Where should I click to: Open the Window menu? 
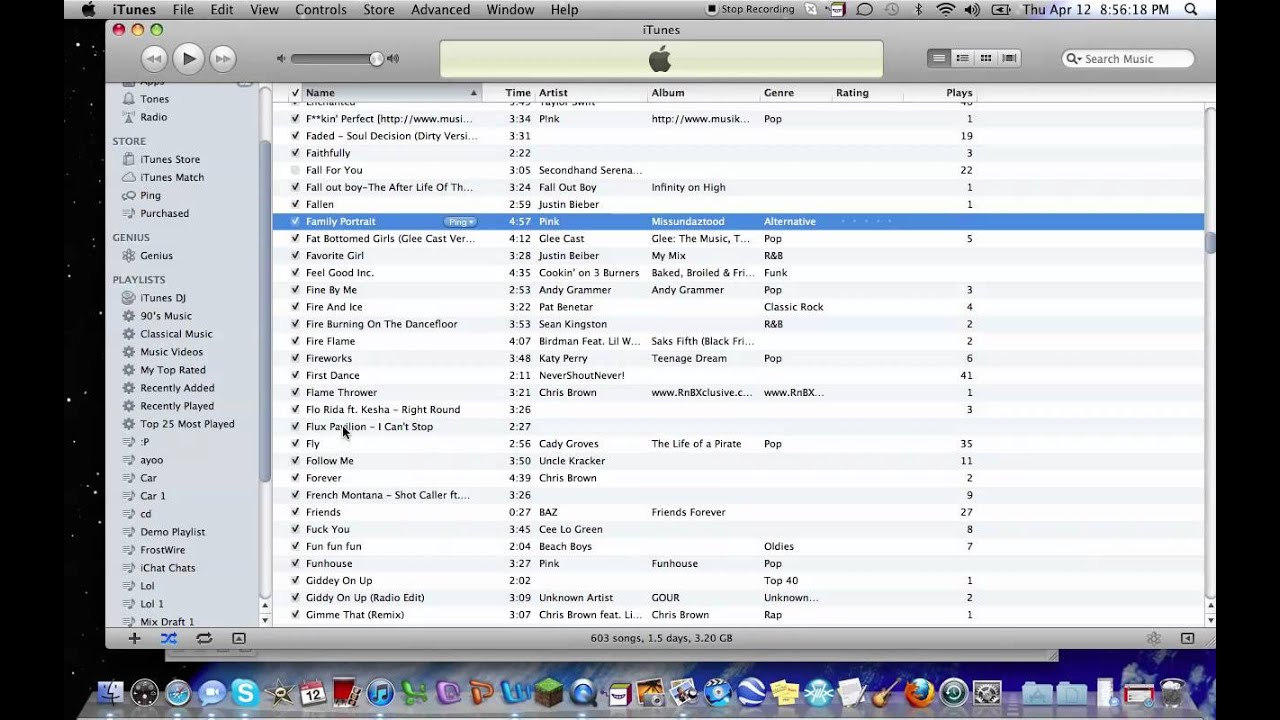click(510, 10)
